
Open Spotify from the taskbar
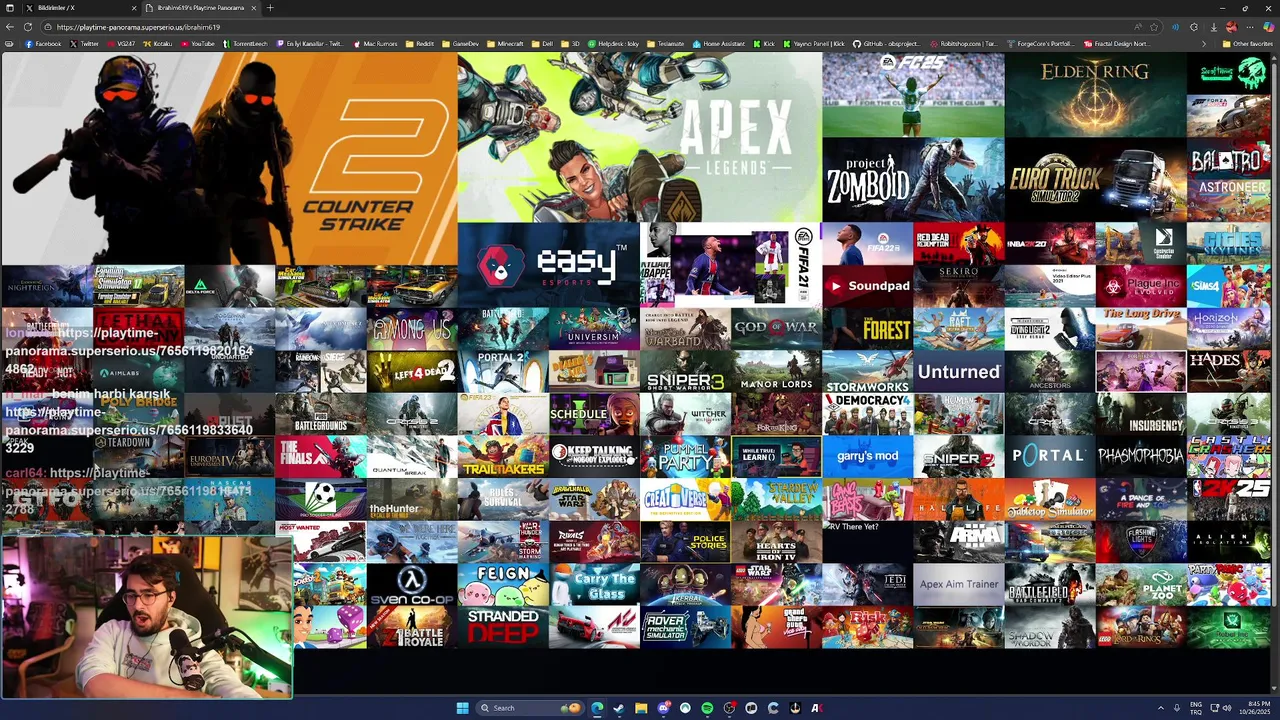[707, 708]
